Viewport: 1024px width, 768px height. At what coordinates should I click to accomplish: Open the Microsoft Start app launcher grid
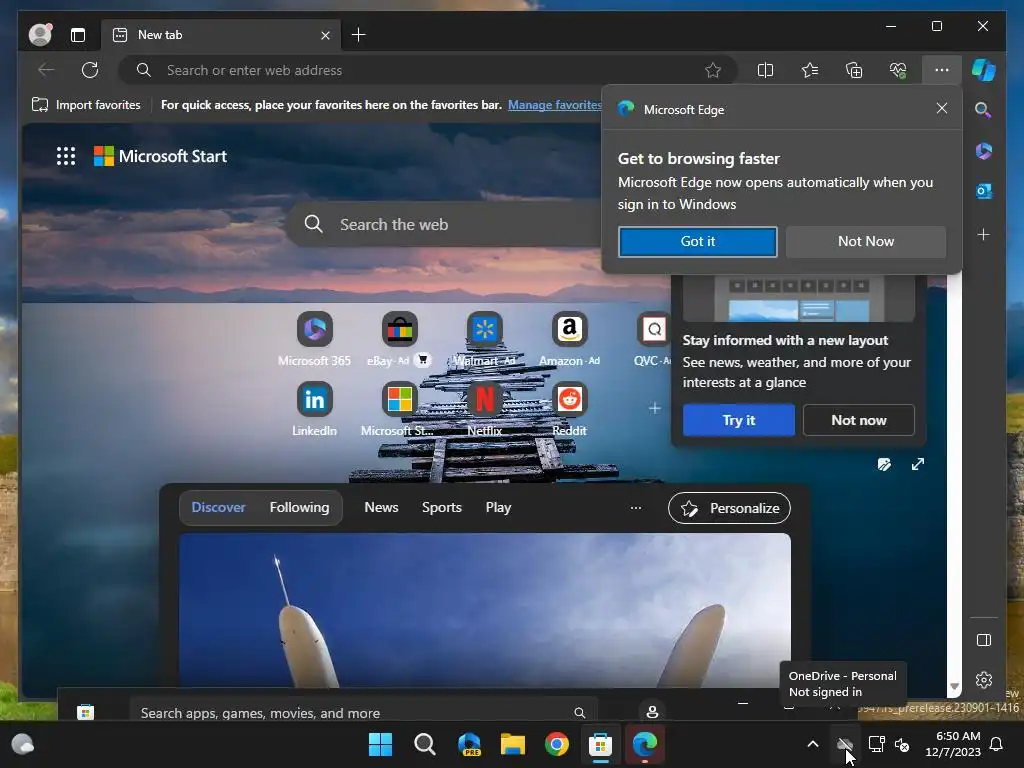(66, 156)
